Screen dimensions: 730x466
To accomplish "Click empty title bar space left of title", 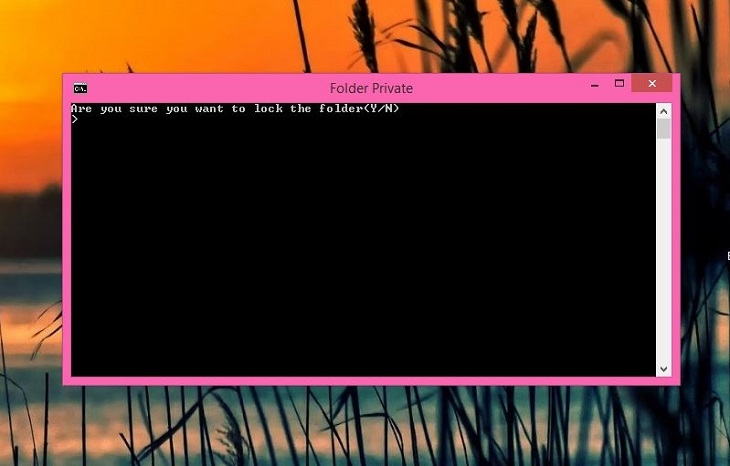I will click(200, 88).
